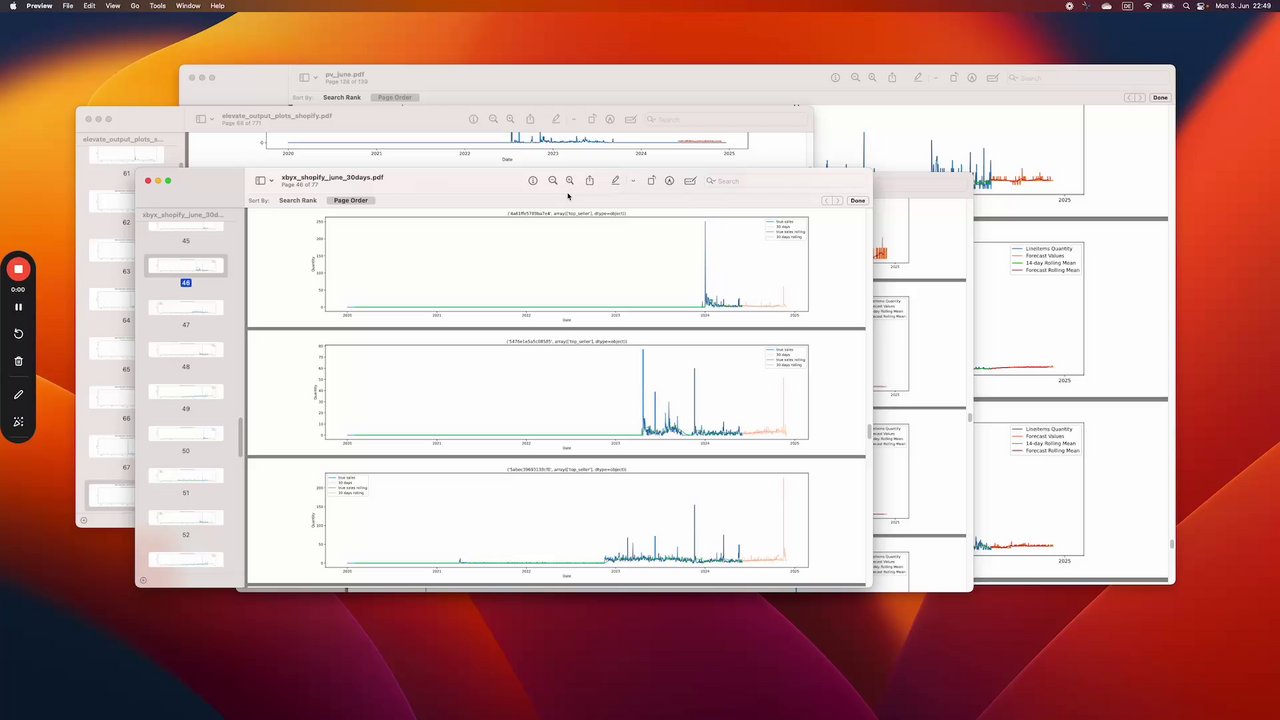Toggle sidebar view in pv_june.pdf window
This screenshot has width=1280, height=720.
click(304, 78)
